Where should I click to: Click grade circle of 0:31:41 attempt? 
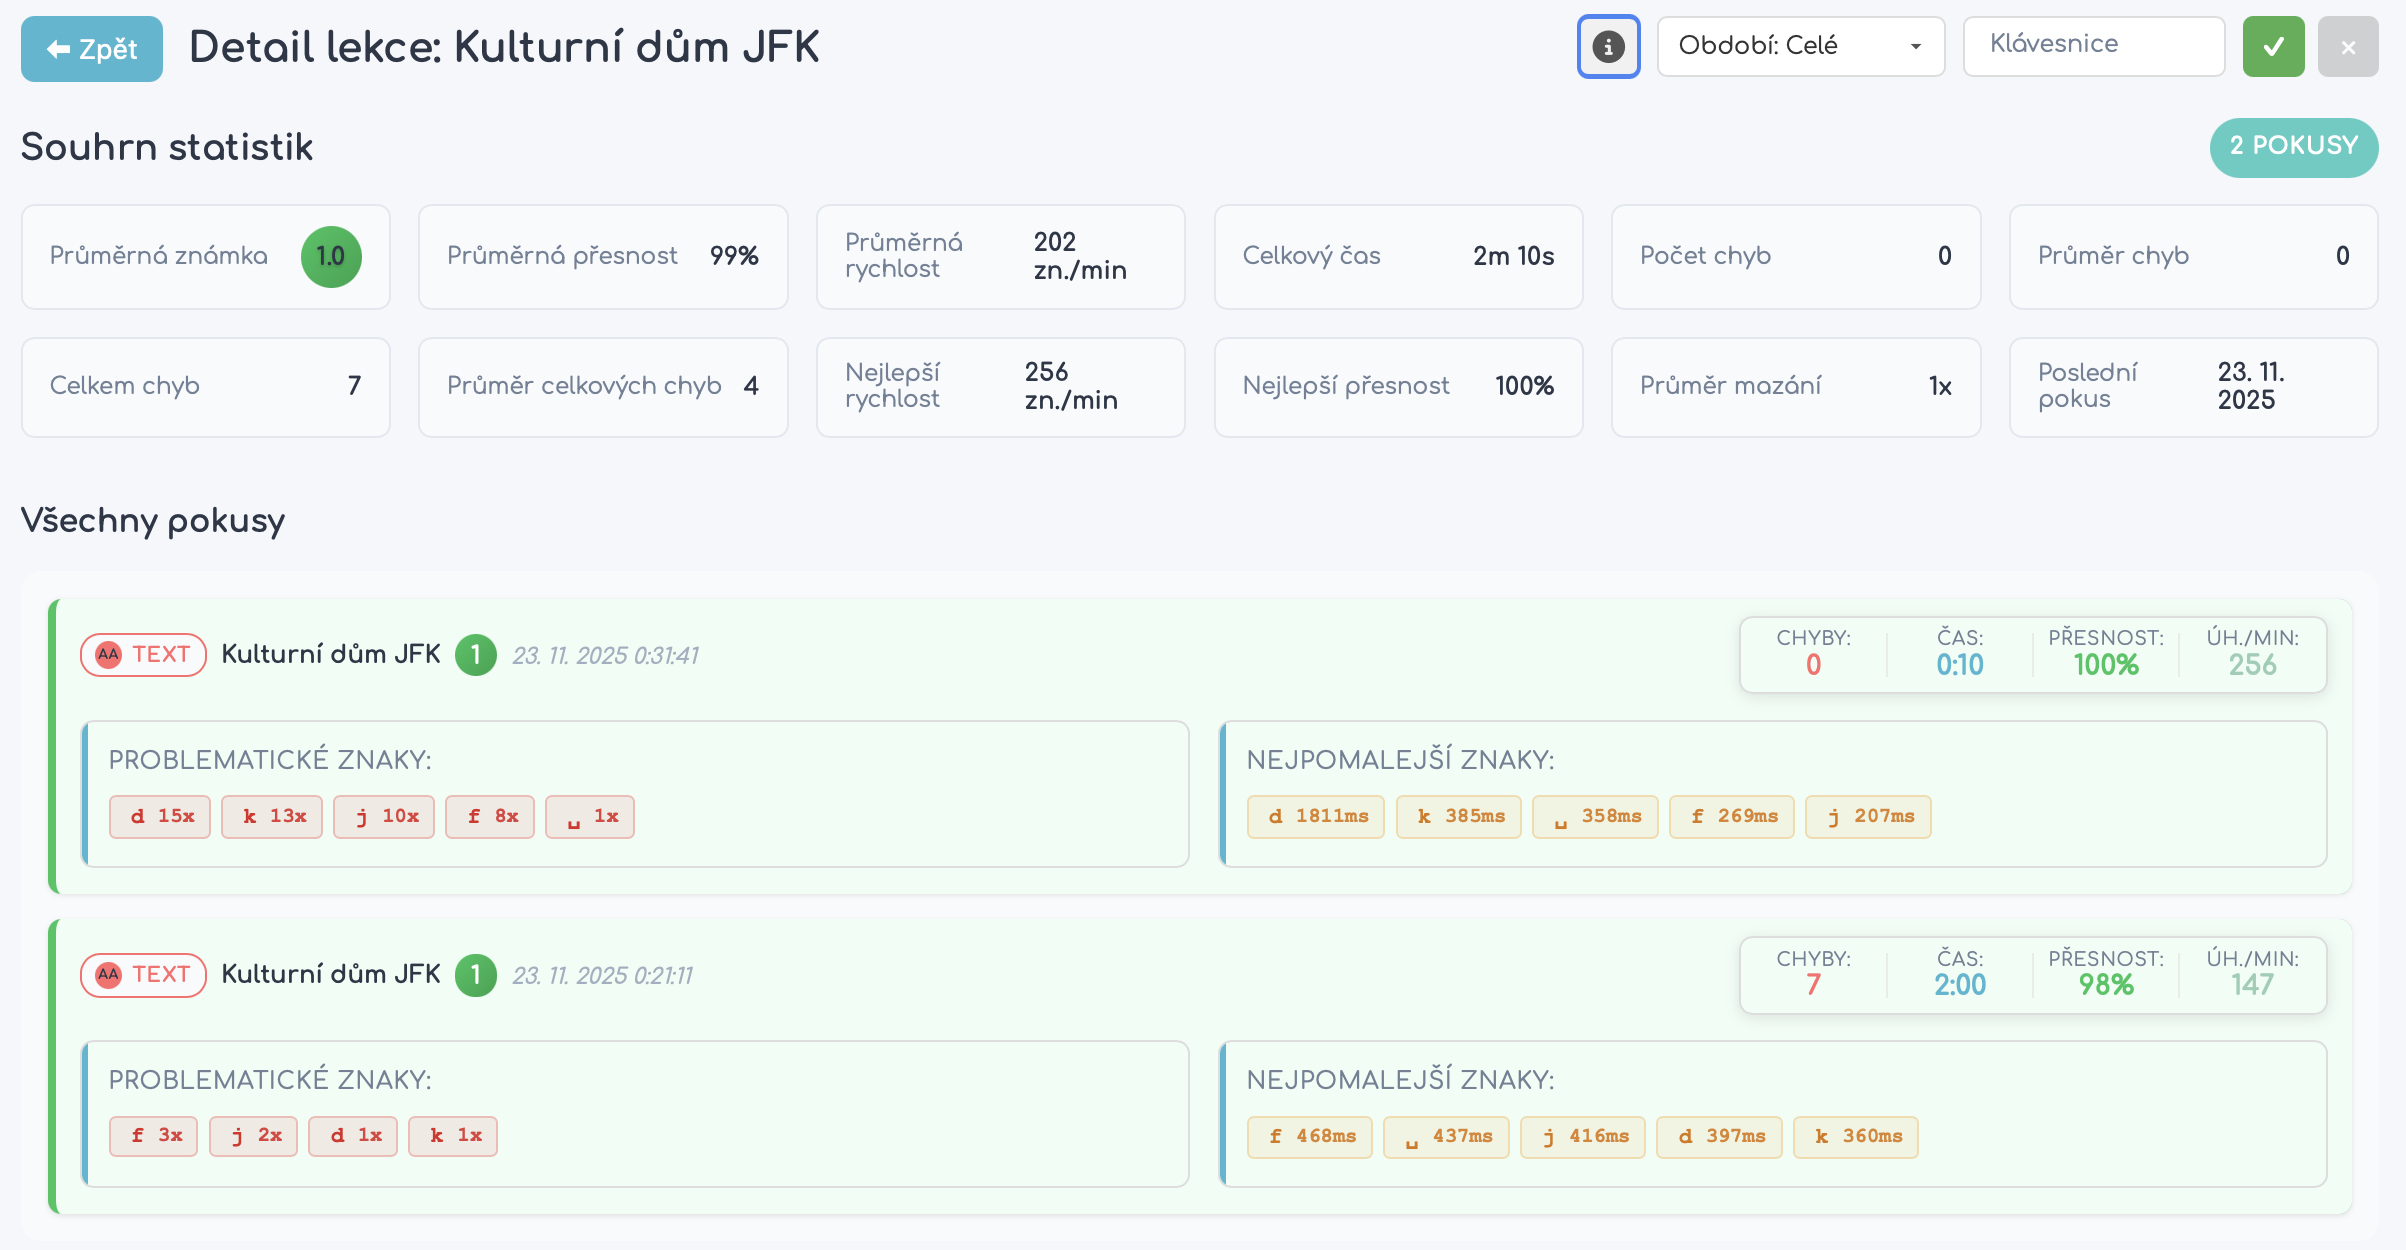[476, 655]
